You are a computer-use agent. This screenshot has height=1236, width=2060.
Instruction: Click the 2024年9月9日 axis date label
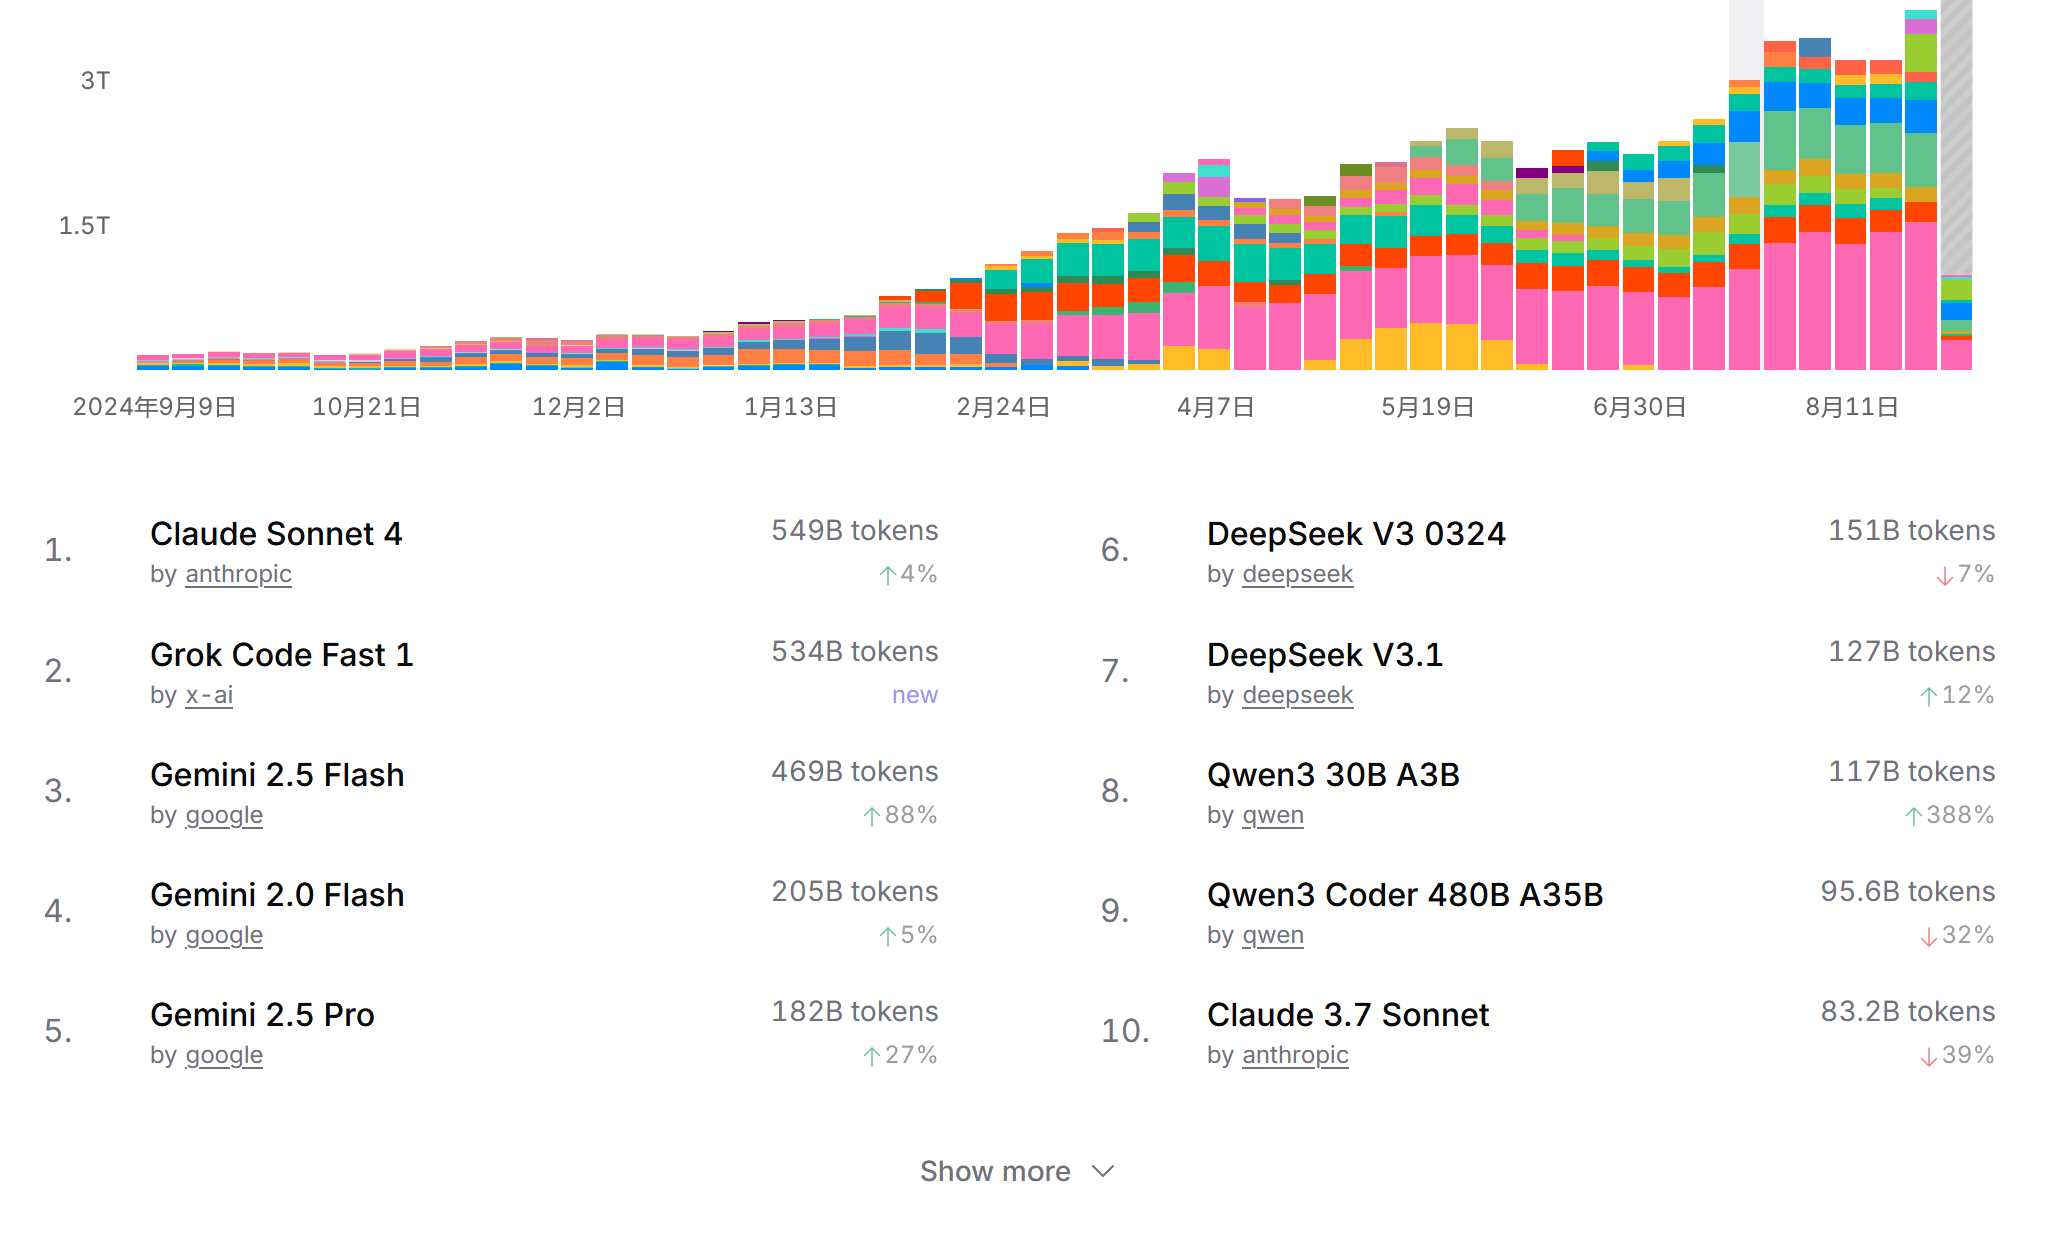(x=155, y=407)
